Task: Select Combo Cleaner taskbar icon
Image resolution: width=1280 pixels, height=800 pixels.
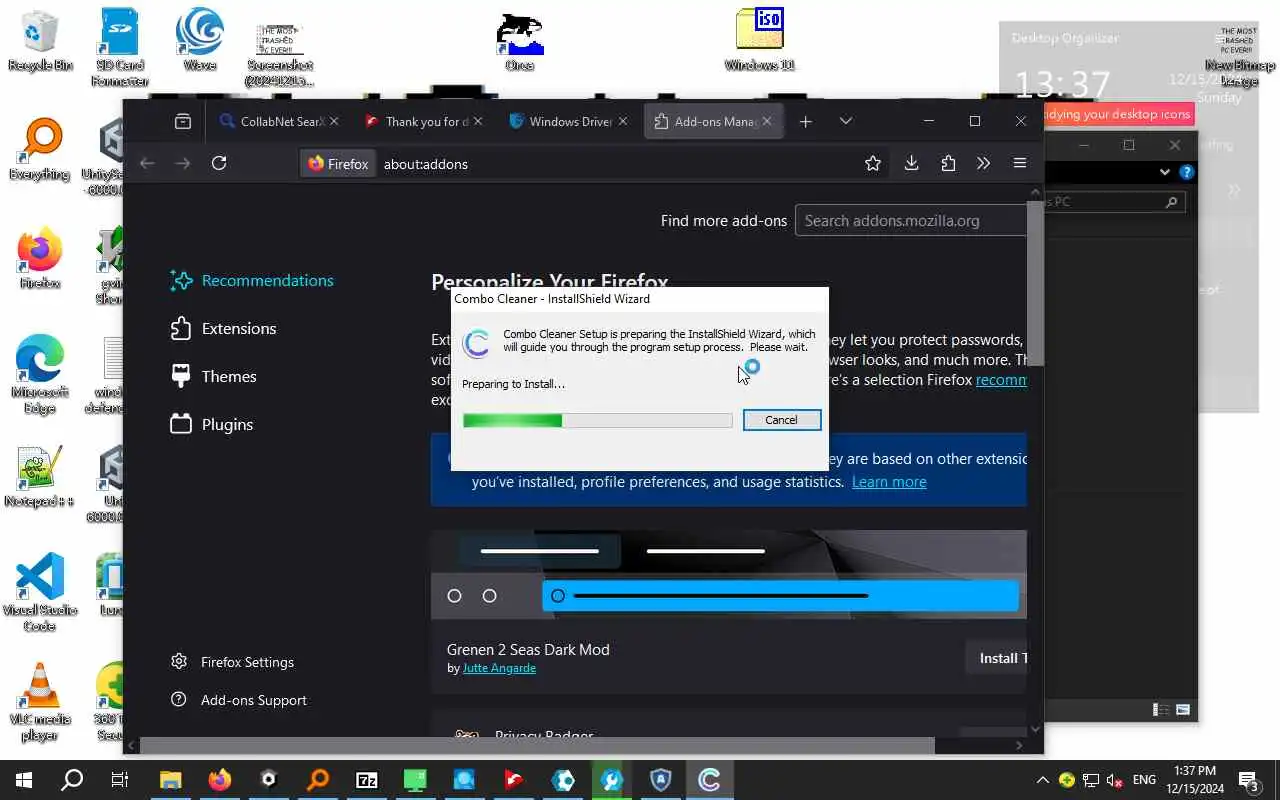Action: point(710,780)
